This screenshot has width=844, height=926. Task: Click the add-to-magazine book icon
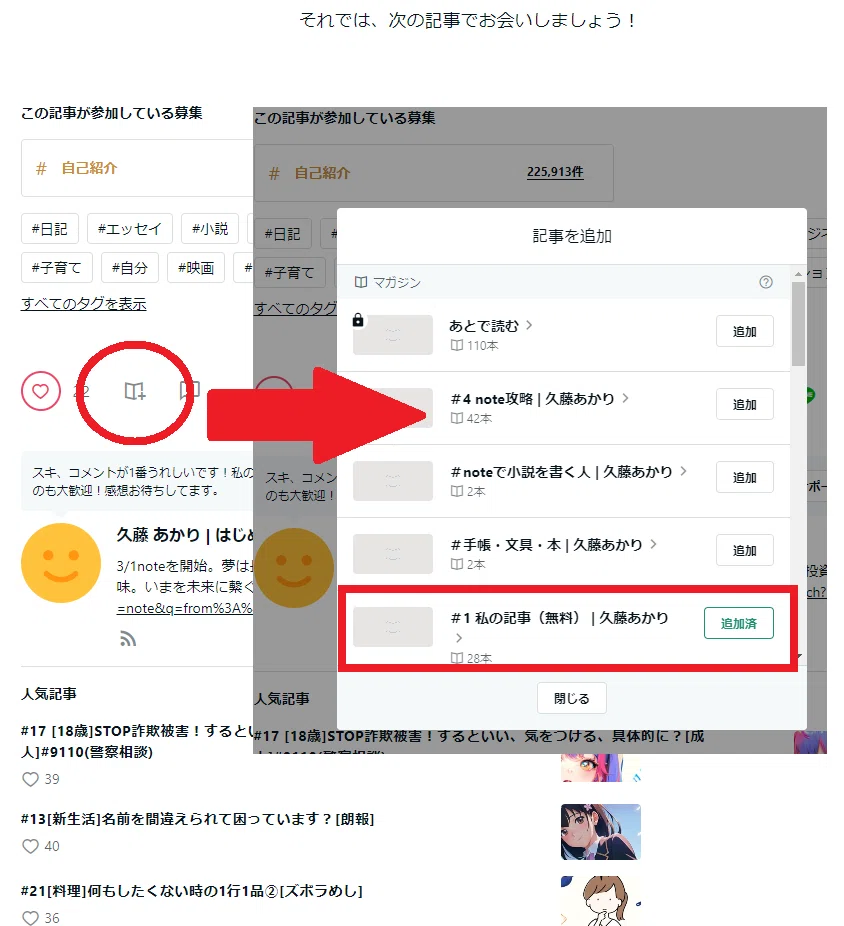coord(135,391)
